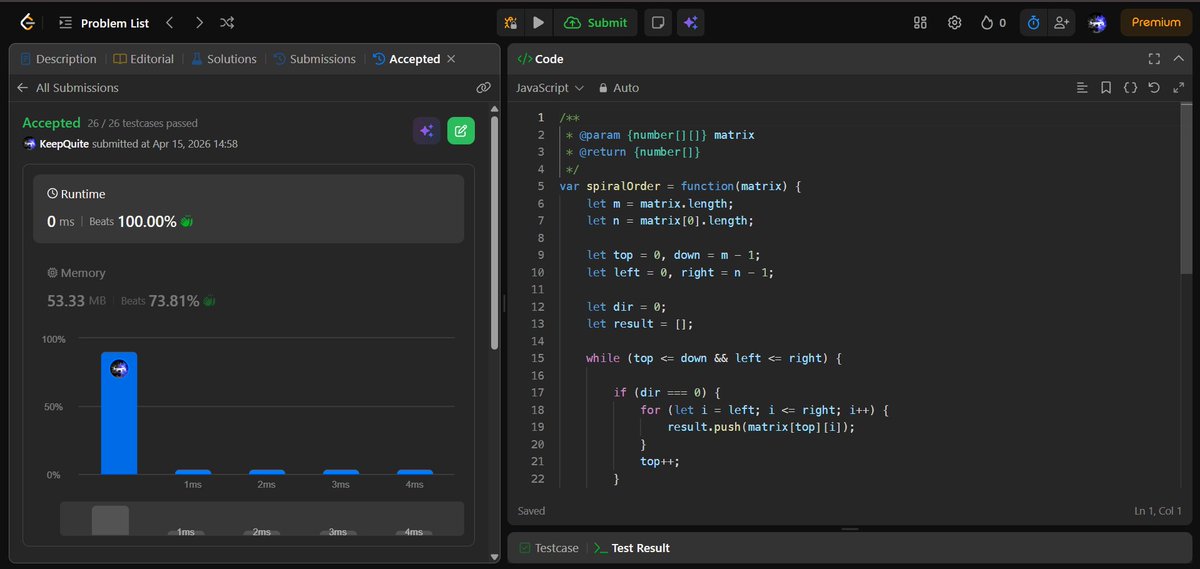Reset code with the undo arrow icon

pyautogui.click(x=1154, y=88)
